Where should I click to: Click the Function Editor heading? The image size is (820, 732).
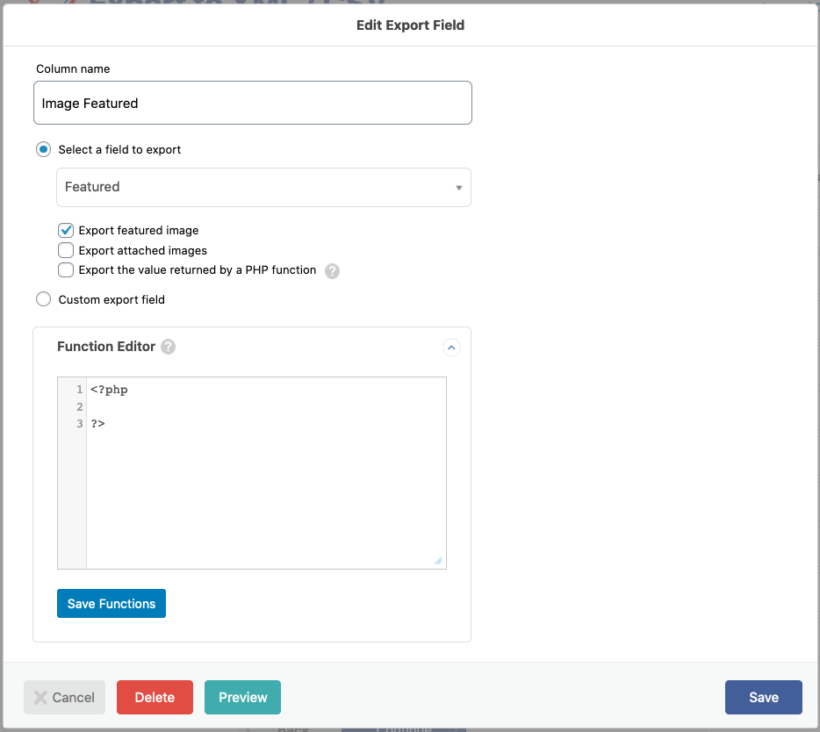click(x=106, y=347)
